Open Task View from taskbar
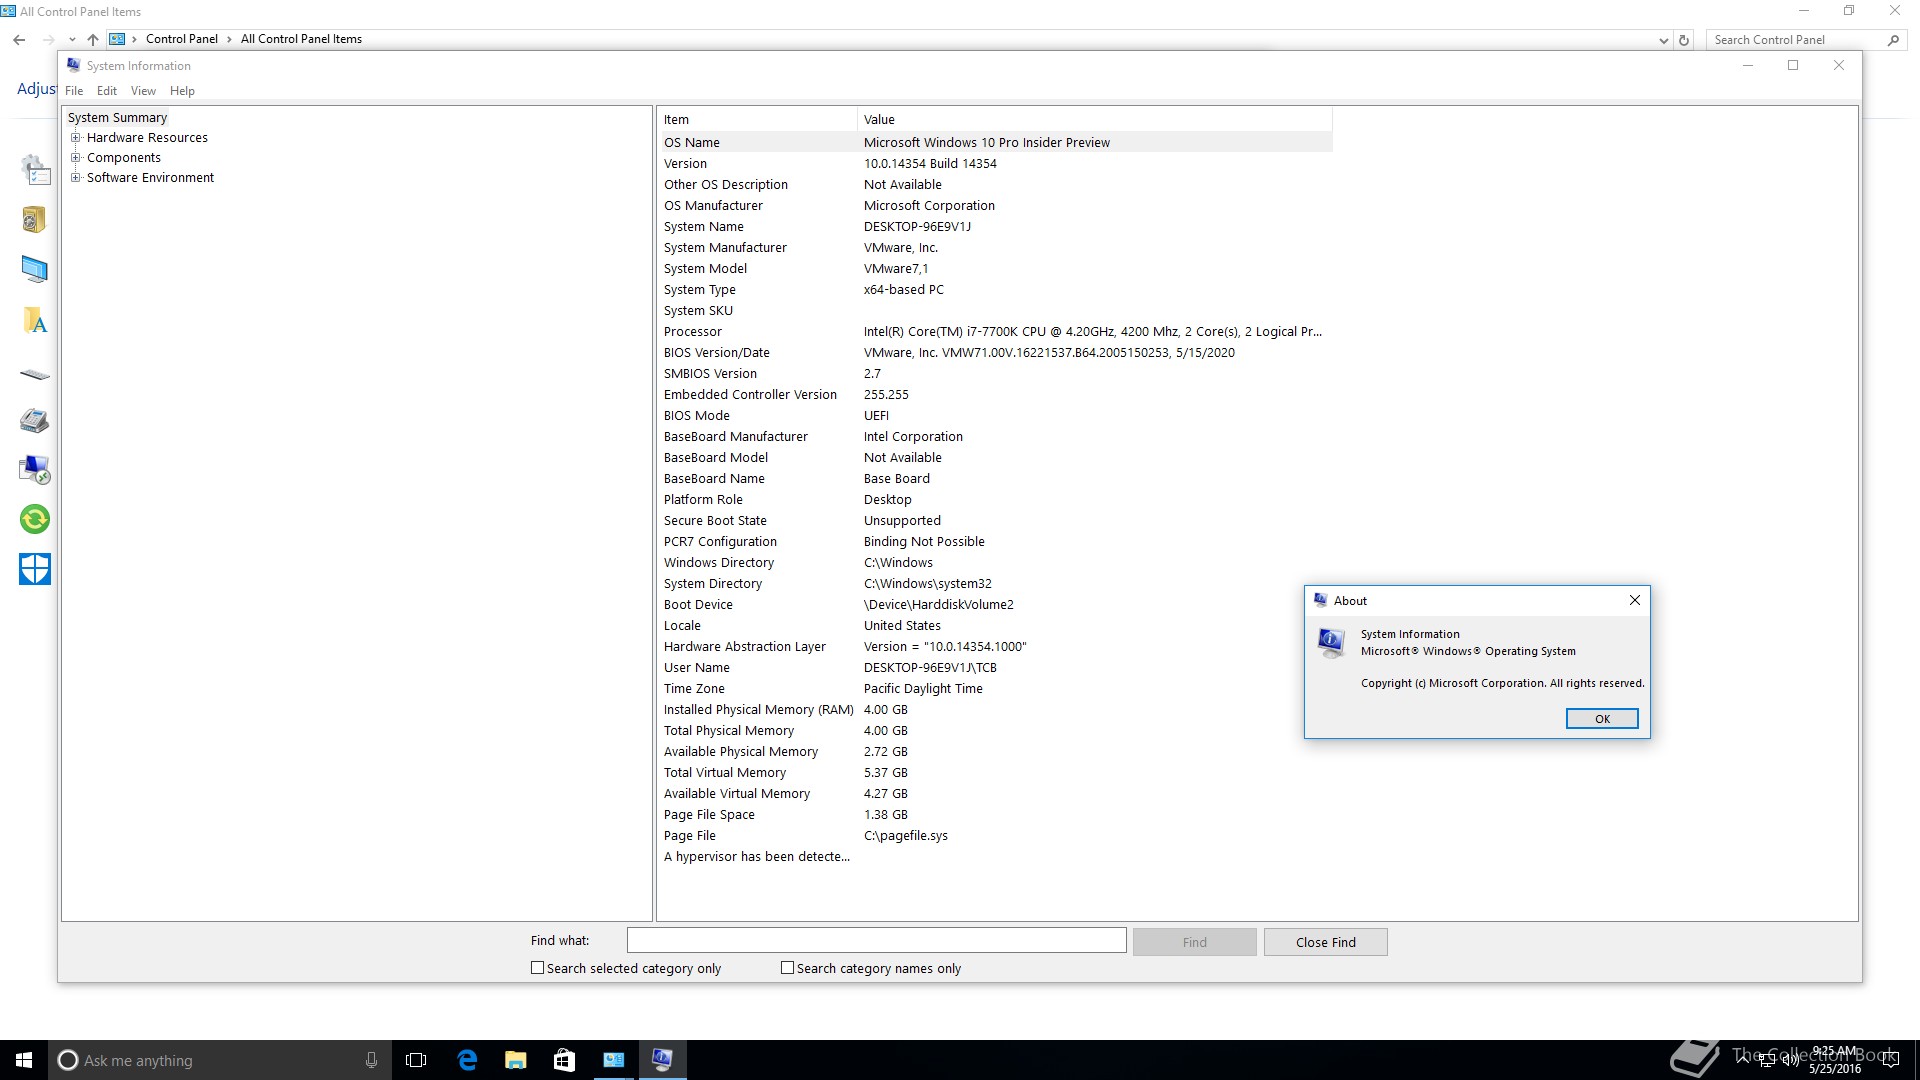Screen dimensions: 1920x1080 pos(416,1060)
